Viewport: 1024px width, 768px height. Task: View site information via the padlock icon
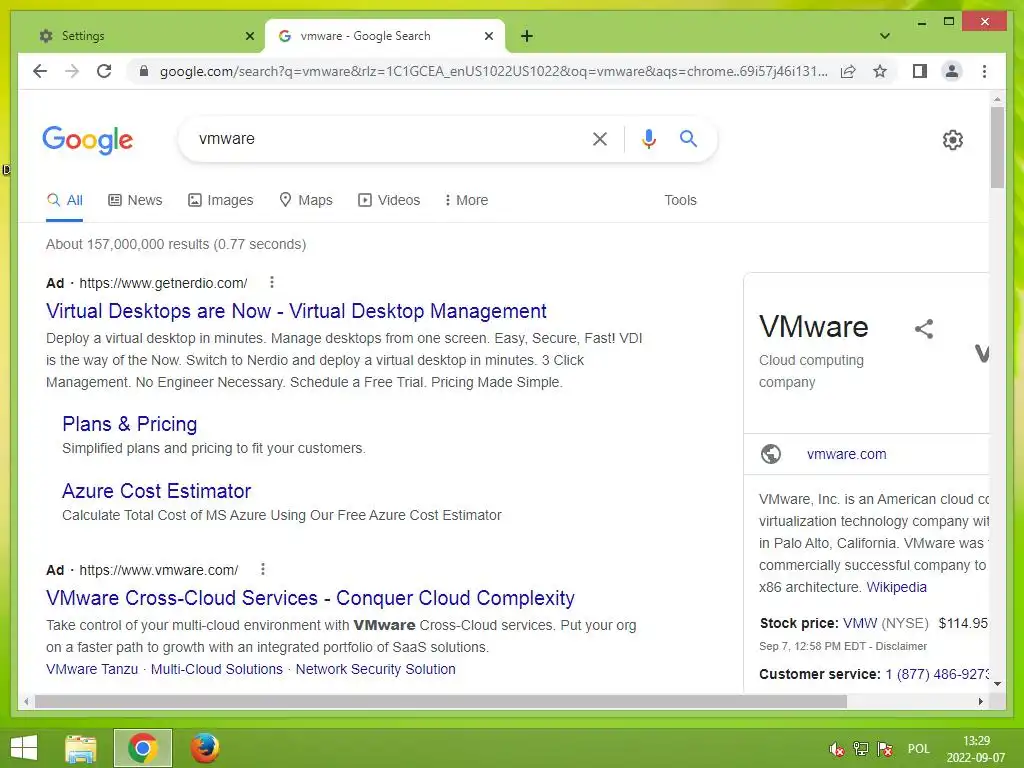click(144, 71)
